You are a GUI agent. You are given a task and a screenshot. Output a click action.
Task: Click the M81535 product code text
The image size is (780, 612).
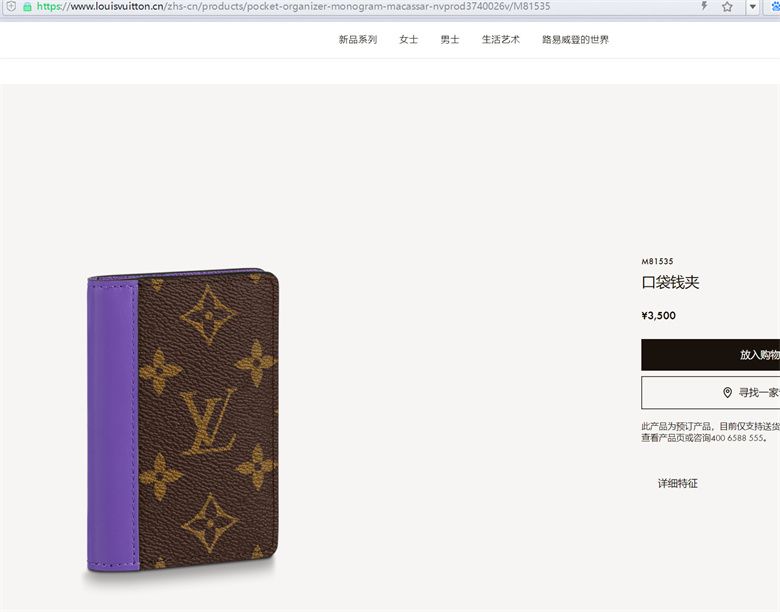point(657,261)
